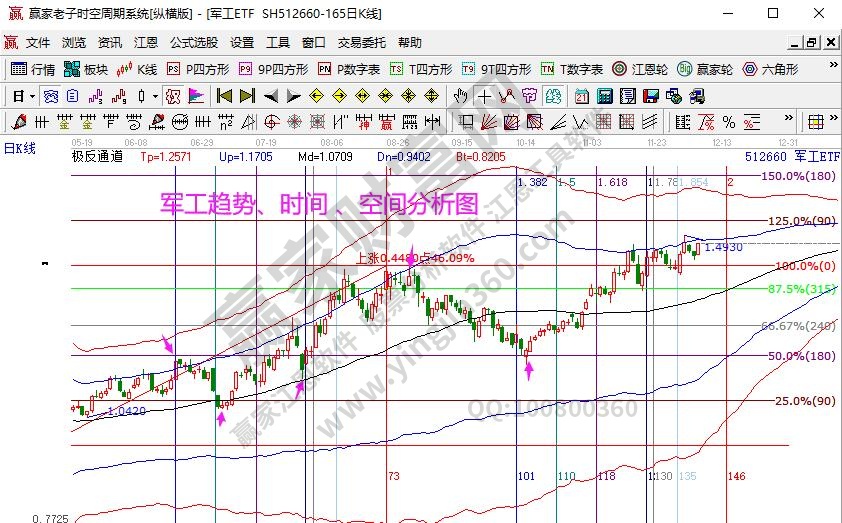Open the 公式选股 menu
This screenshot has width=842, height=523.
[194, 43]
